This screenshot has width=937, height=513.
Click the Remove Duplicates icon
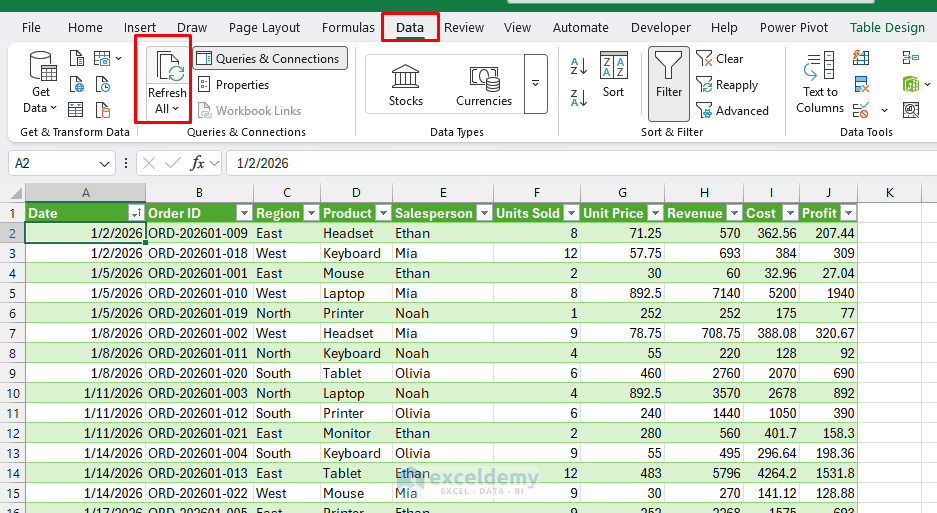(x=861, y=84)
